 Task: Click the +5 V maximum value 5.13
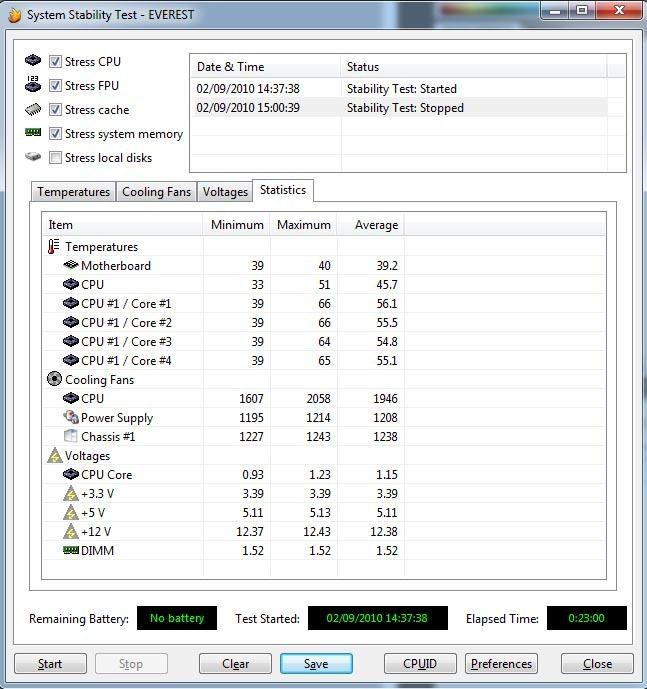coord(320,513)
